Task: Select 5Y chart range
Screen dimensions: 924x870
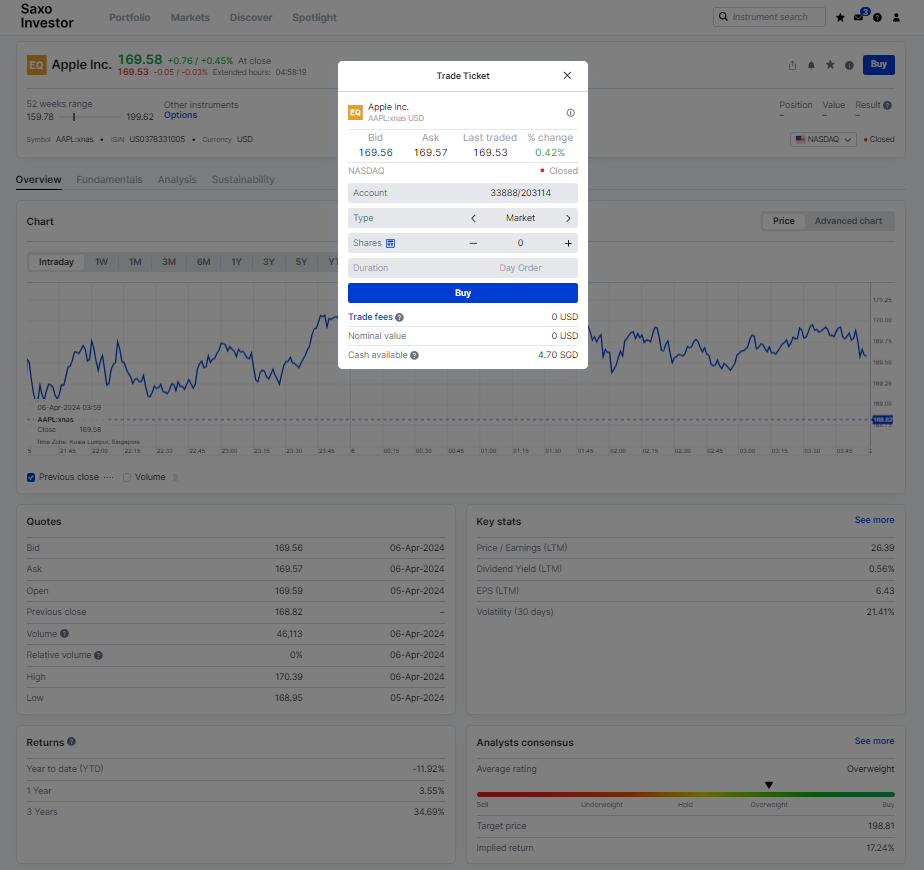Action: (301, 262)
